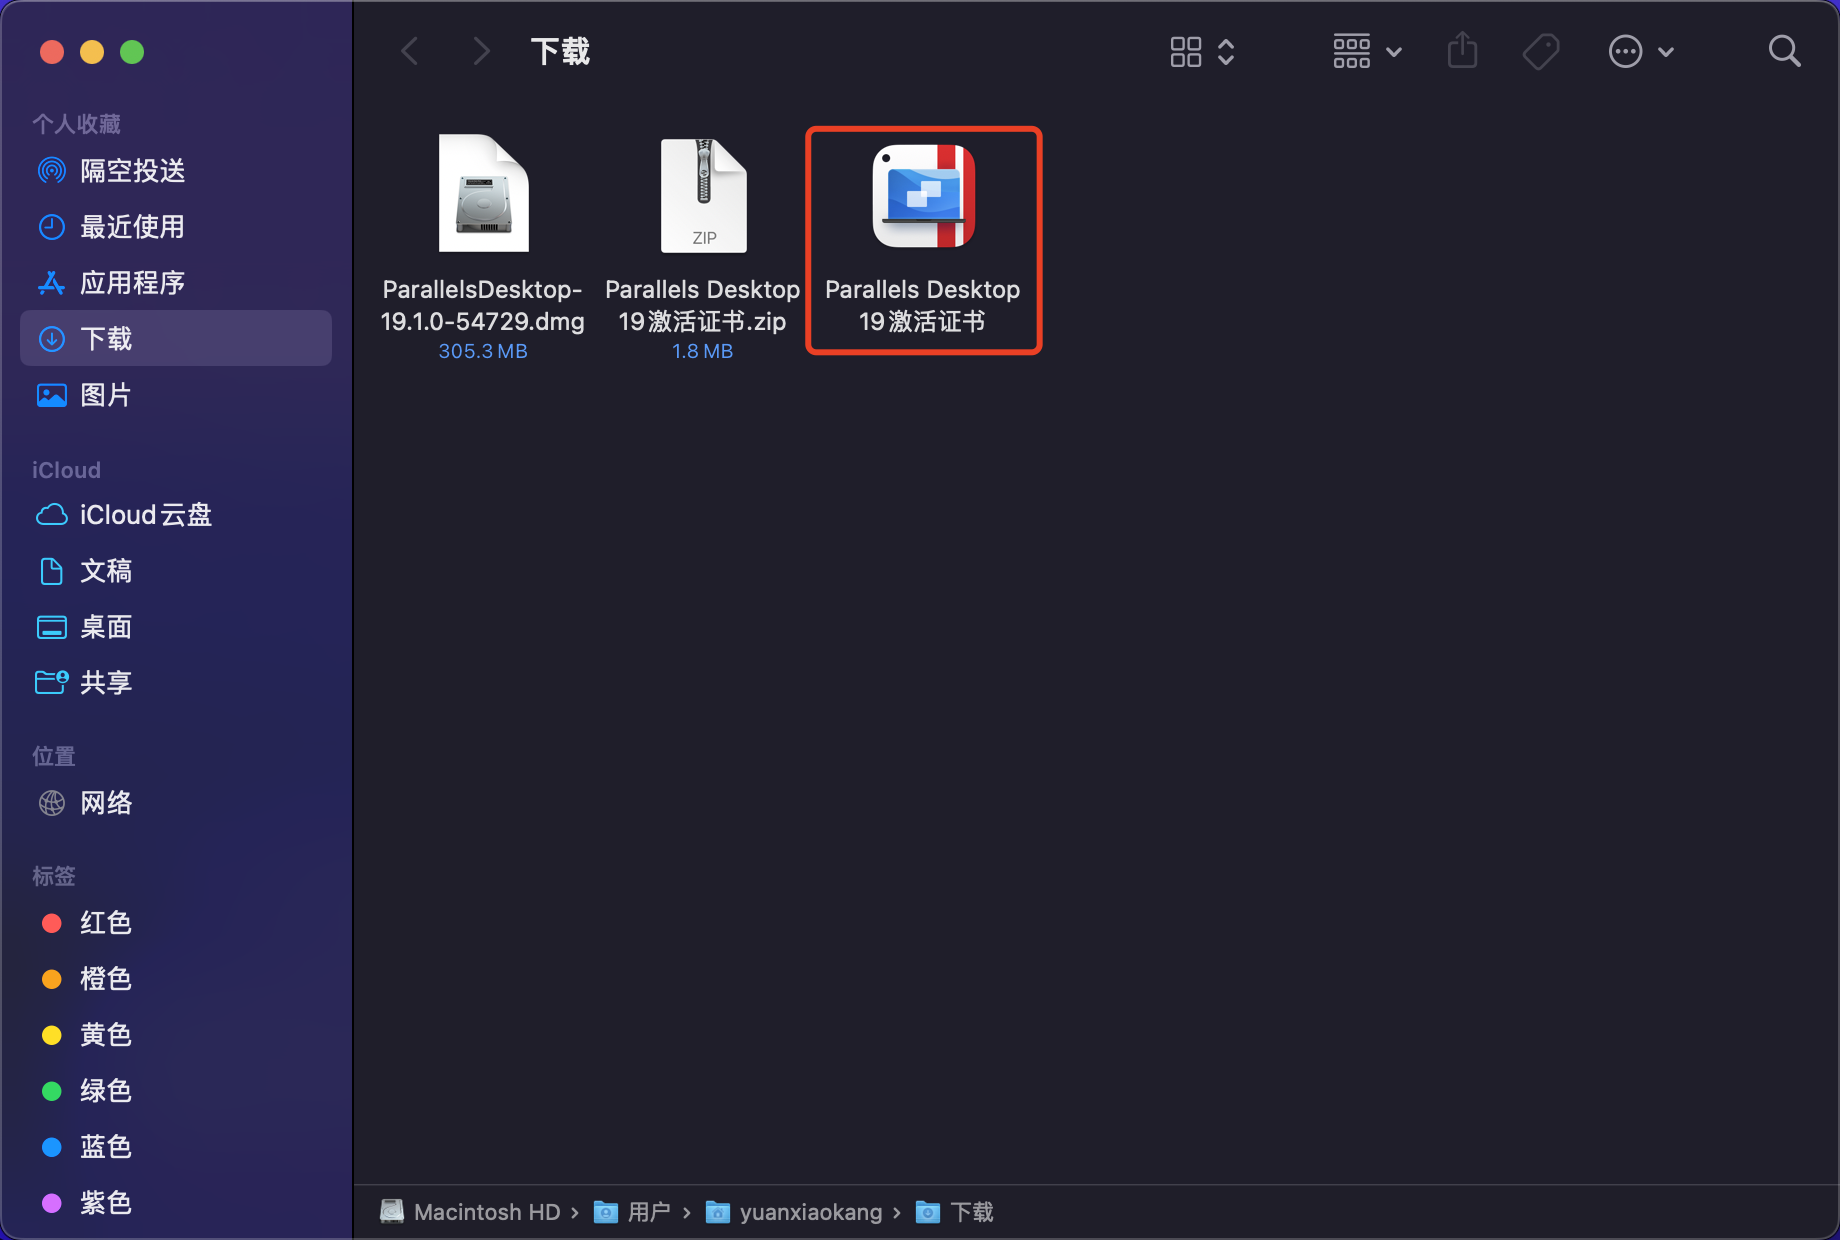Viewport: 1840px width, 1240px height.
Task: Click the Applications icon beside 应用程序
Action: (x=51, y=283)
